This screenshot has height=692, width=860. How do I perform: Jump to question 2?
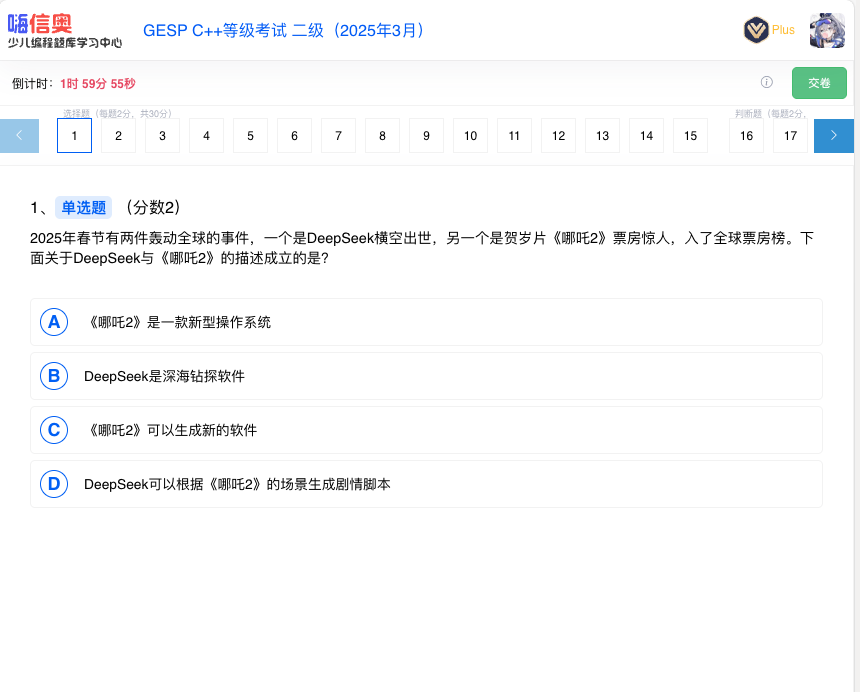(x=118, y=135)
